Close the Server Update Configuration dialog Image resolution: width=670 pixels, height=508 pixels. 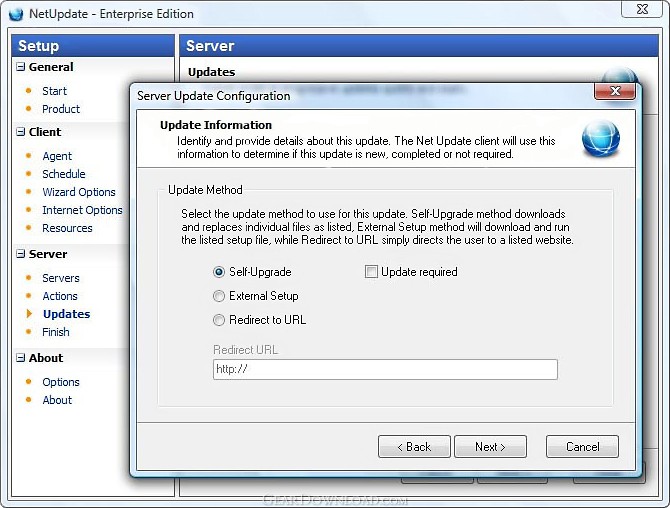615,91
